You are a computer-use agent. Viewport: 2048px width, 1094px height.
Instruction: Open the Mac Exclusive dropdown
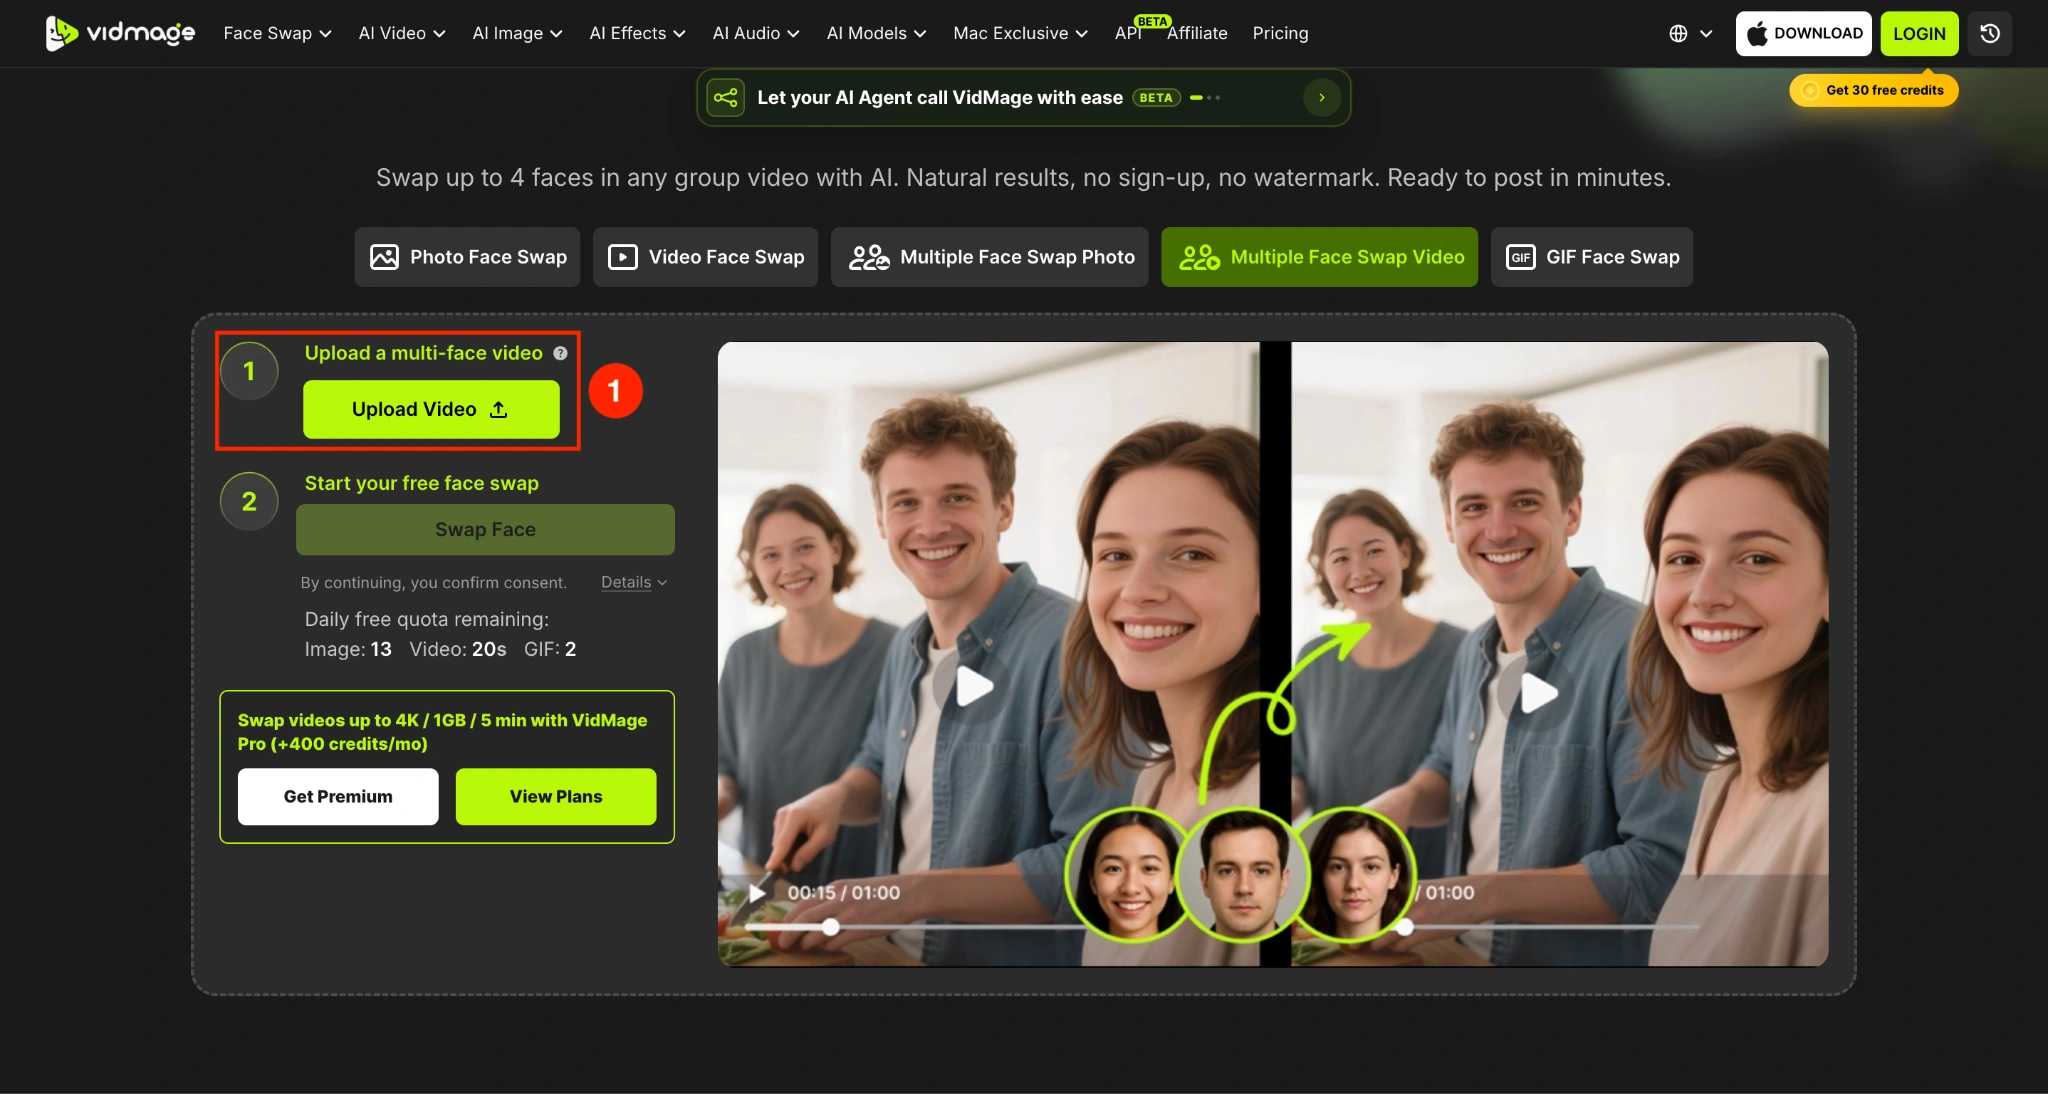point(1020,33)
